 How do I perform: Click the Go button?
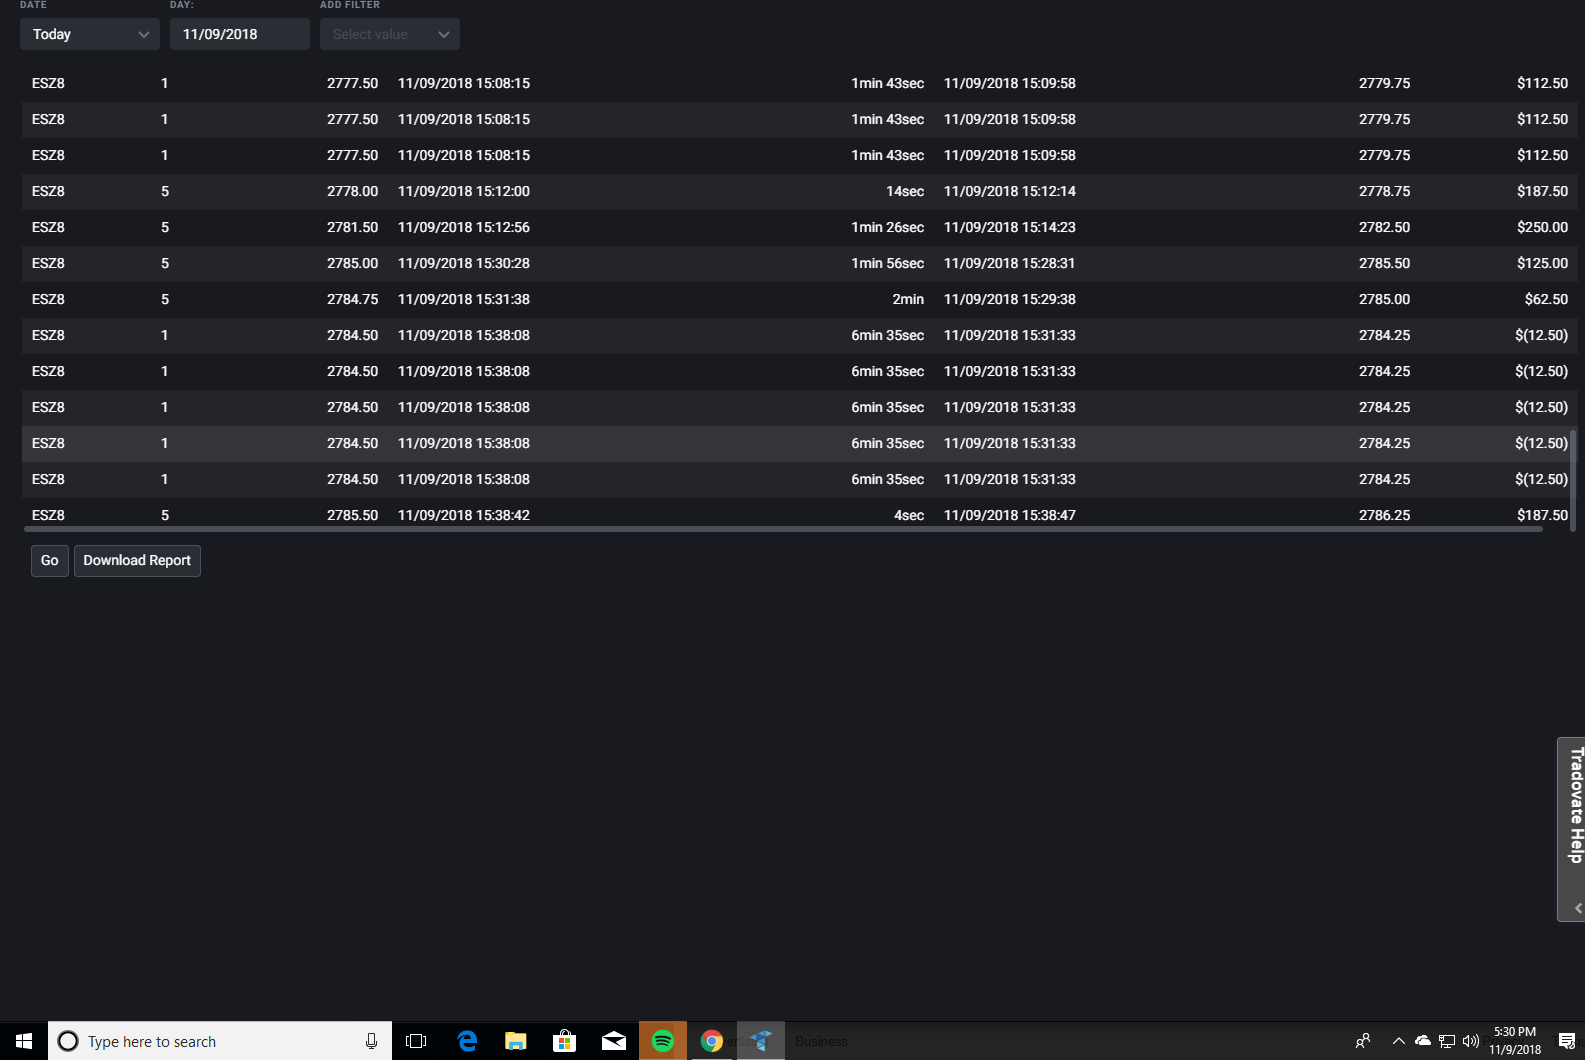click(x=50, y=561)
